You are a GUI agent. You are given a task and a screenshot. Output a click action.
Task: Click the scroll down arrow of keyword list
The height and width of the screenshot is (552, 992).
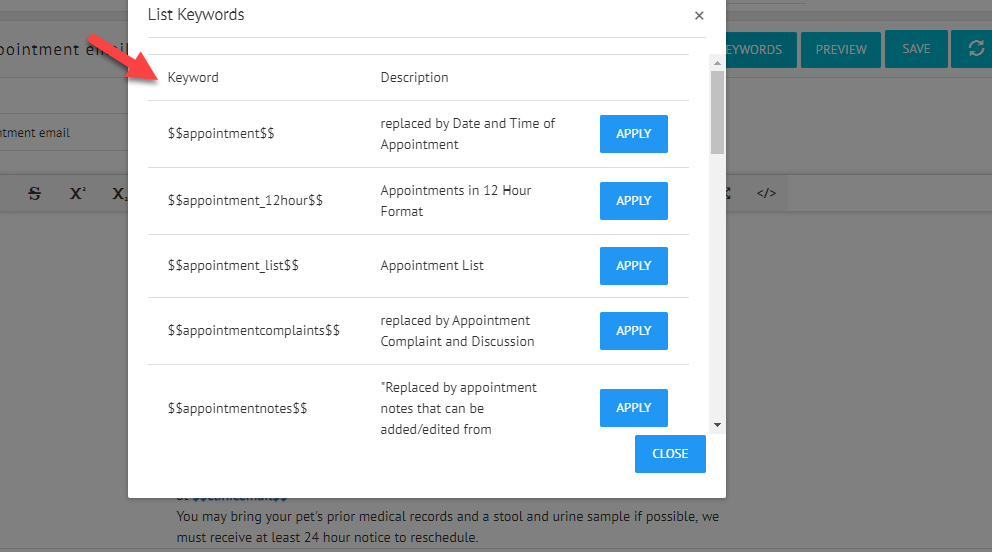[717, 425]
